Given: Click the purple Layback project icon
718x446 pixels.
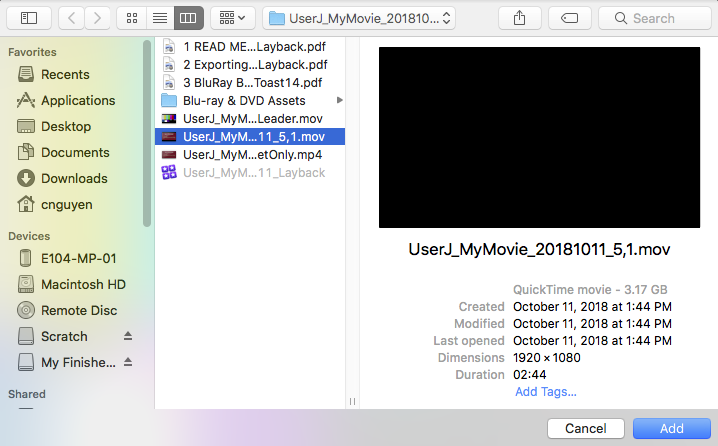Looking at the screenshot, I should click(x=169, y=172).
